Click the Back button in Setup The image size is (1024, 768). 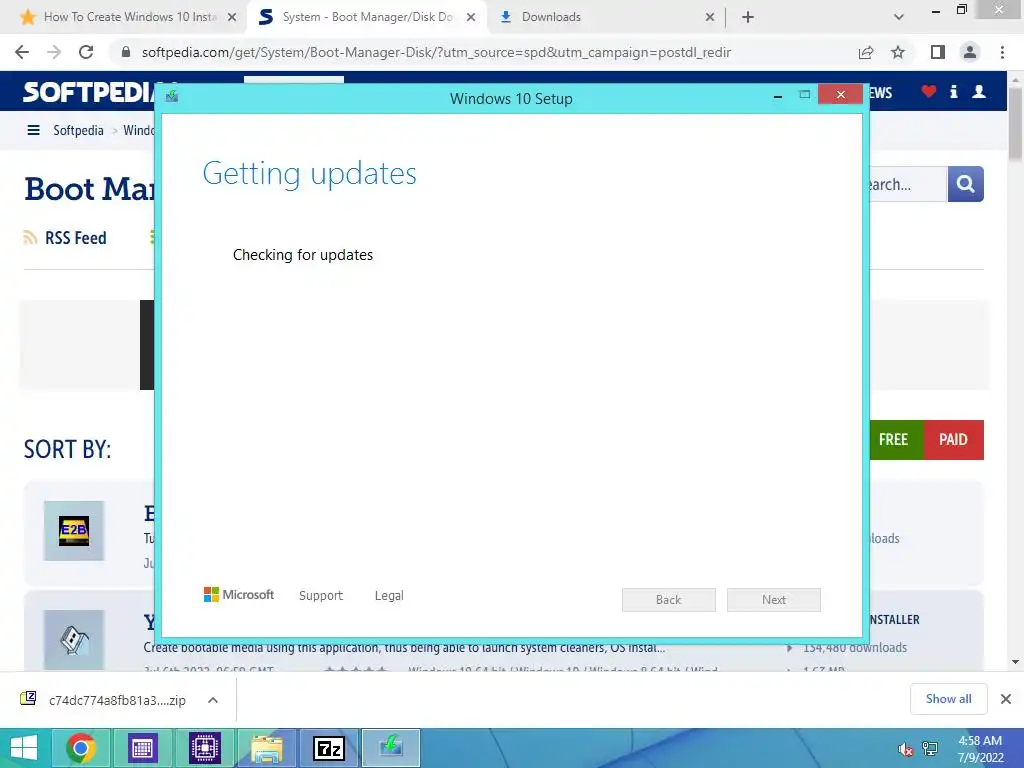(x=669, y=600)
